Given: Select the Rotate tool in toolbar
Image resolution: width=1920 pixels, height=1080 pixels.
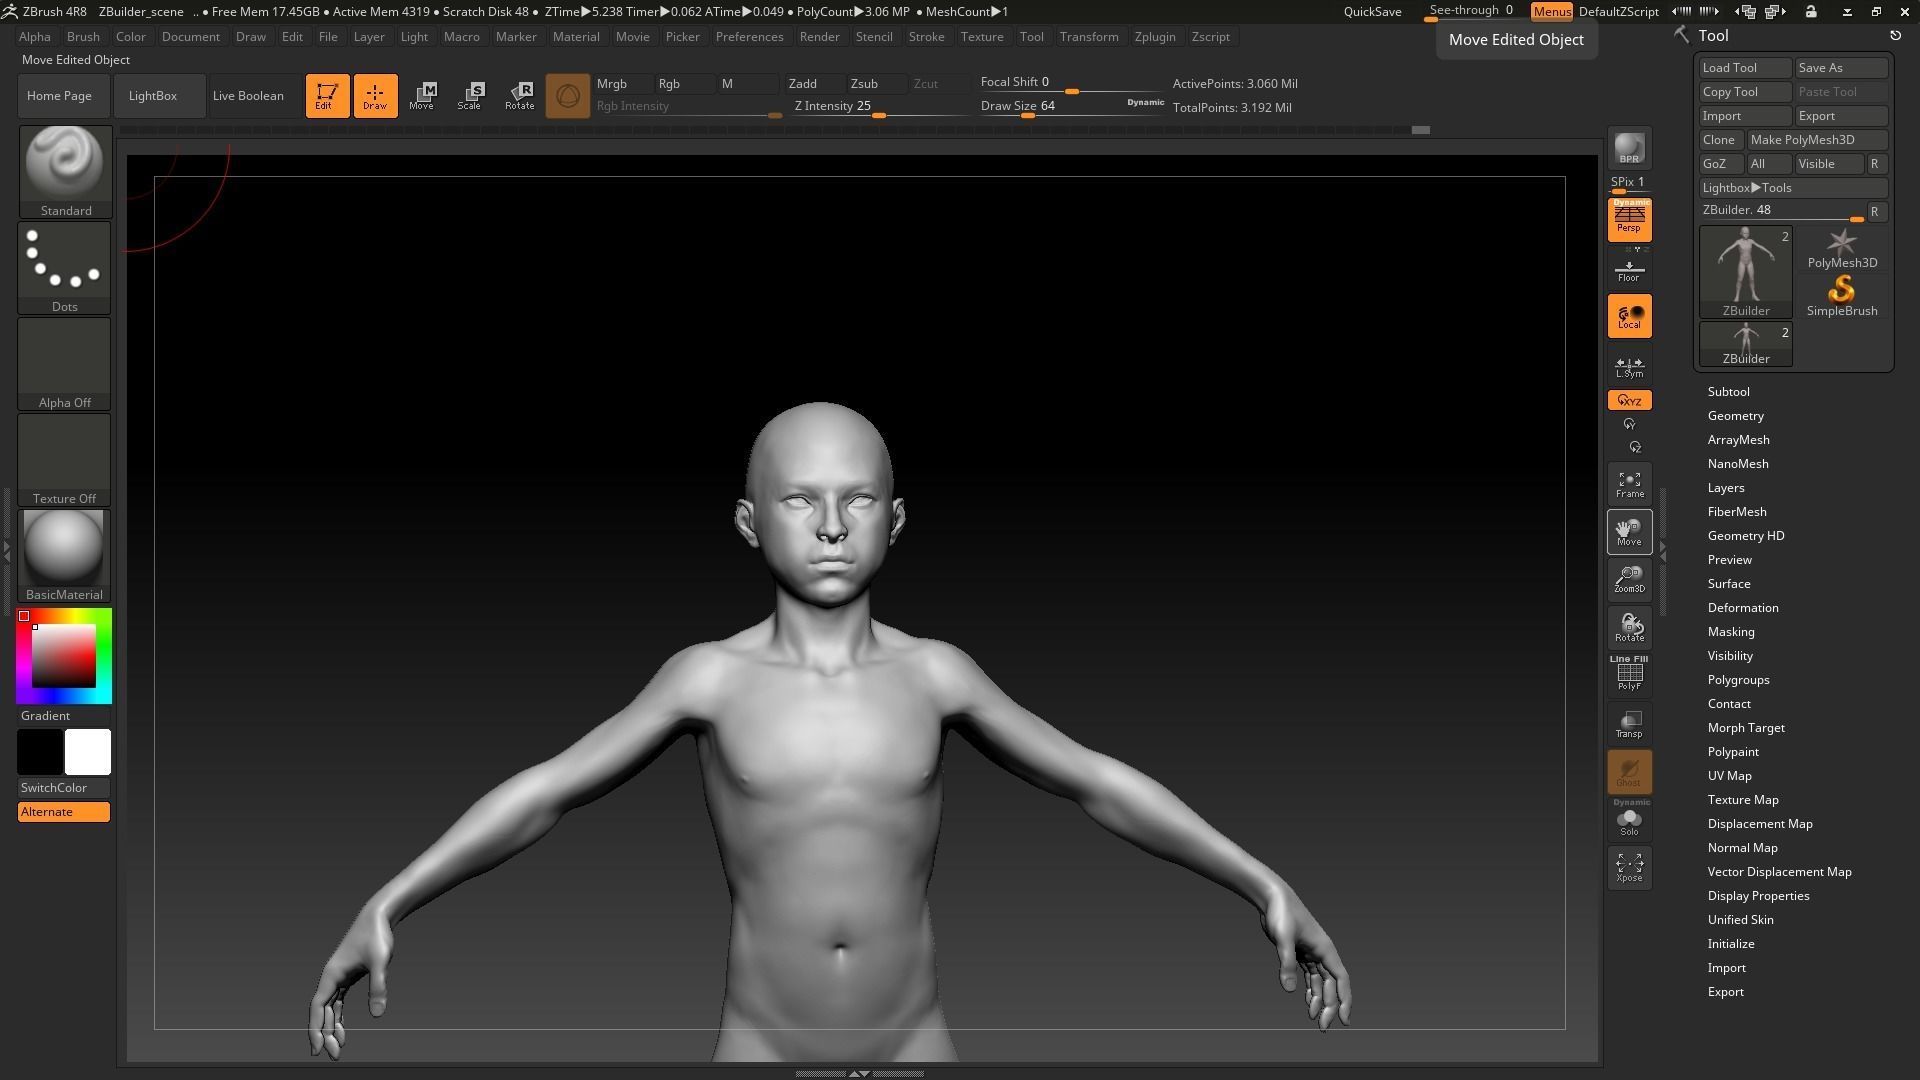Looking at the screenshot, I should [x=518, y=95].
